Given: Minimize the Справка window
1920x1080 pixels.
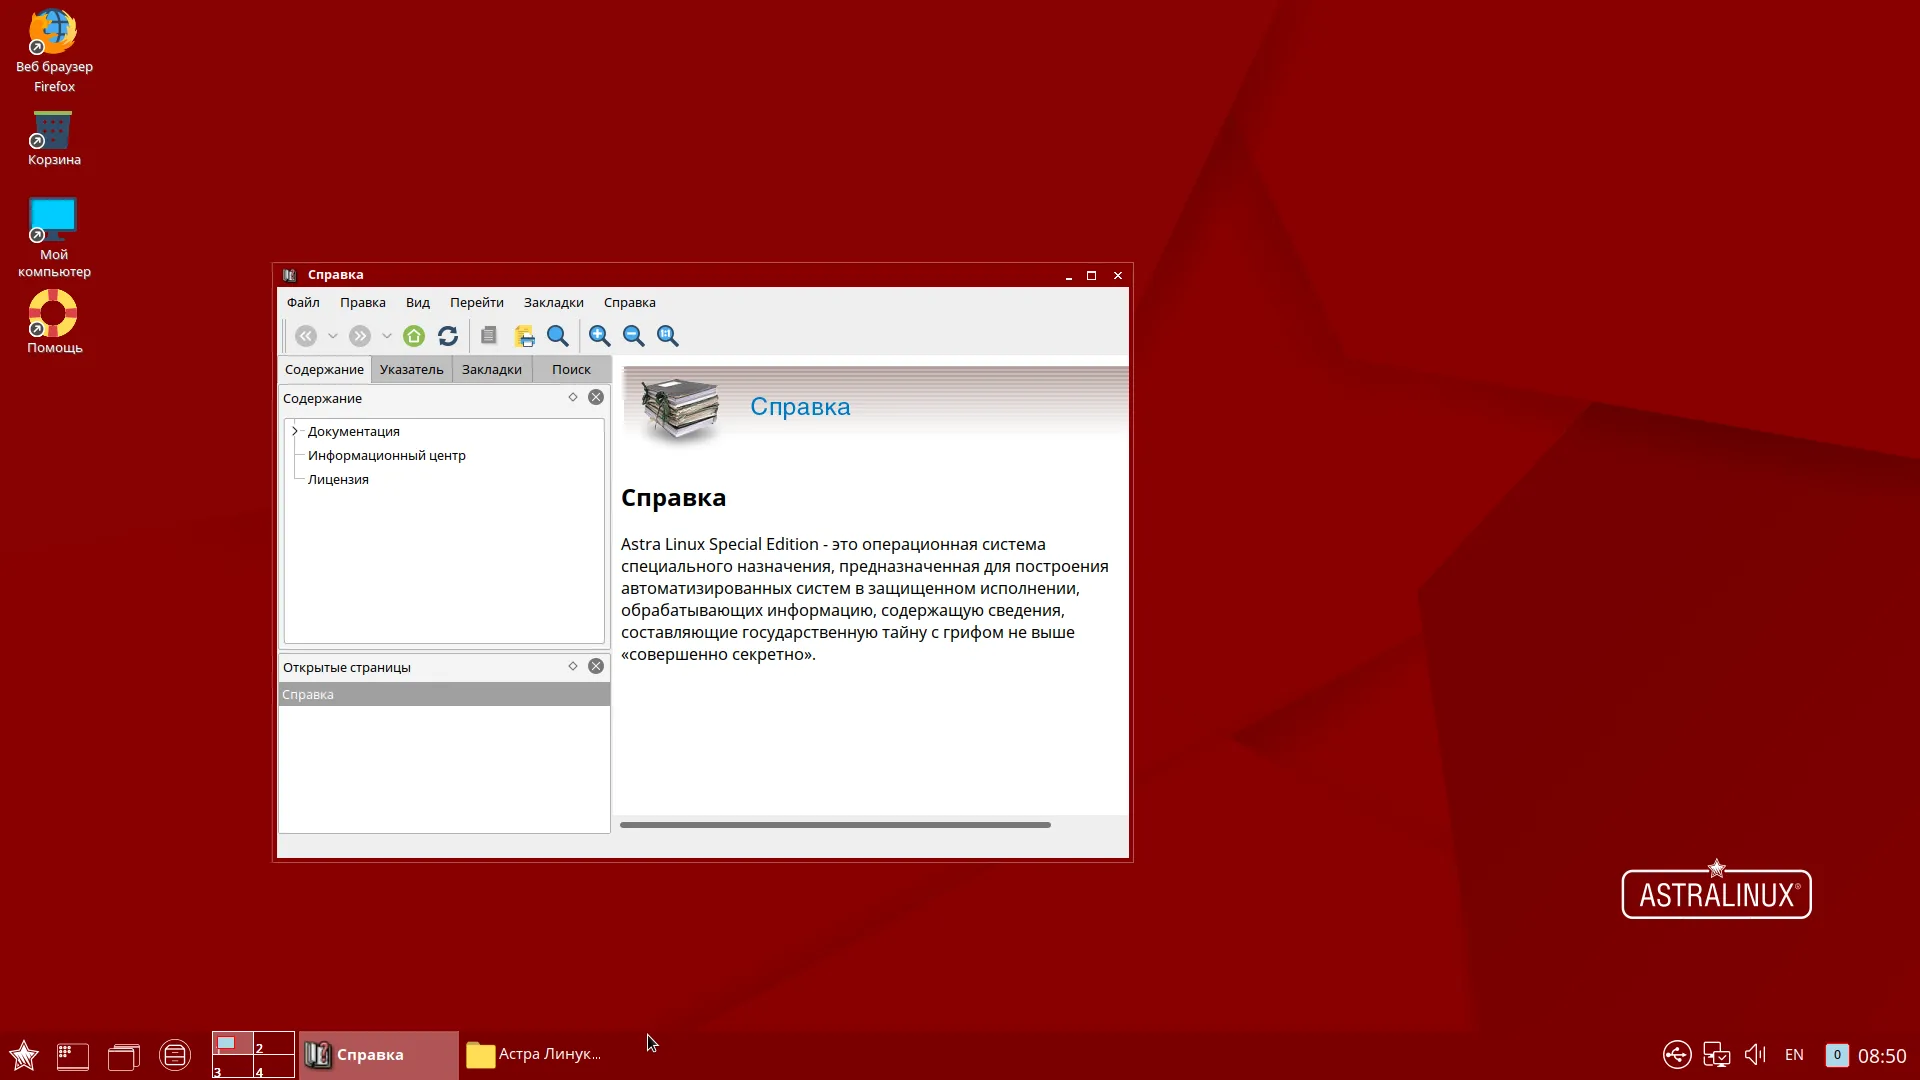Looking at the screenshot, I should point(1069,275).
